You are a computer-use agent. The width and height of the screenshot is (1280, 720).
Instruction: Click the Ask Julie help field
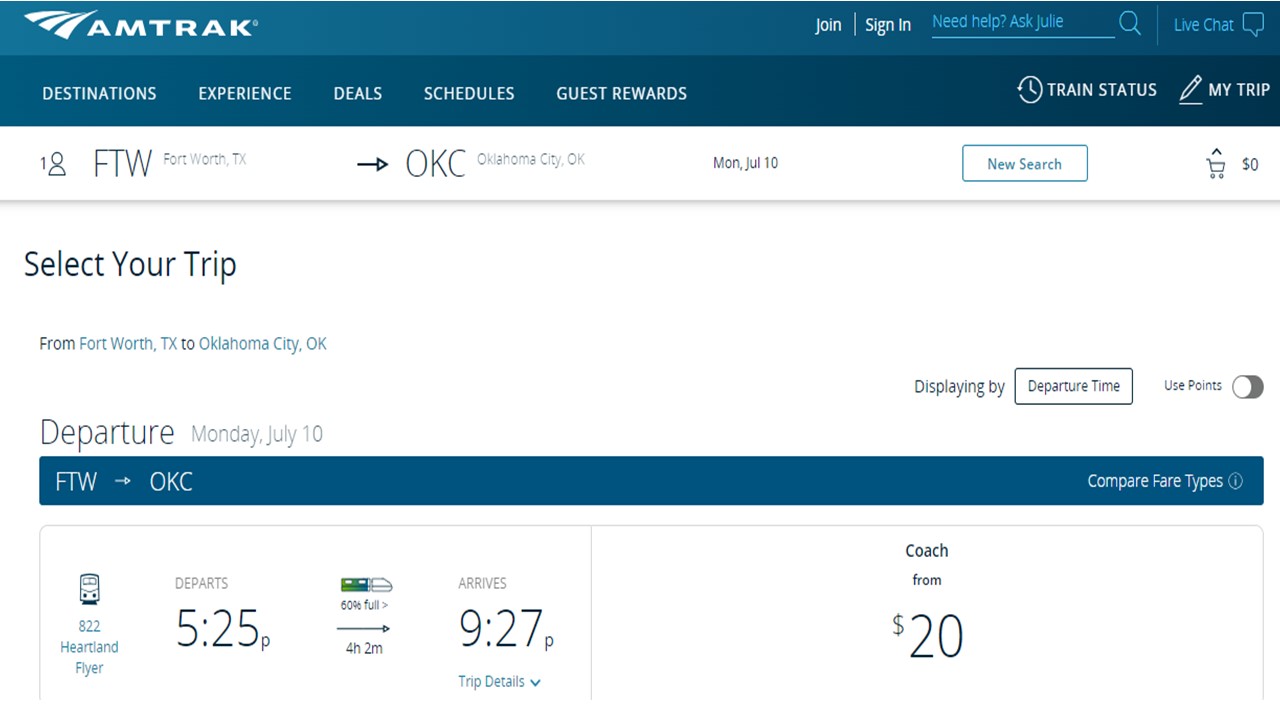tap(1022, 23)
